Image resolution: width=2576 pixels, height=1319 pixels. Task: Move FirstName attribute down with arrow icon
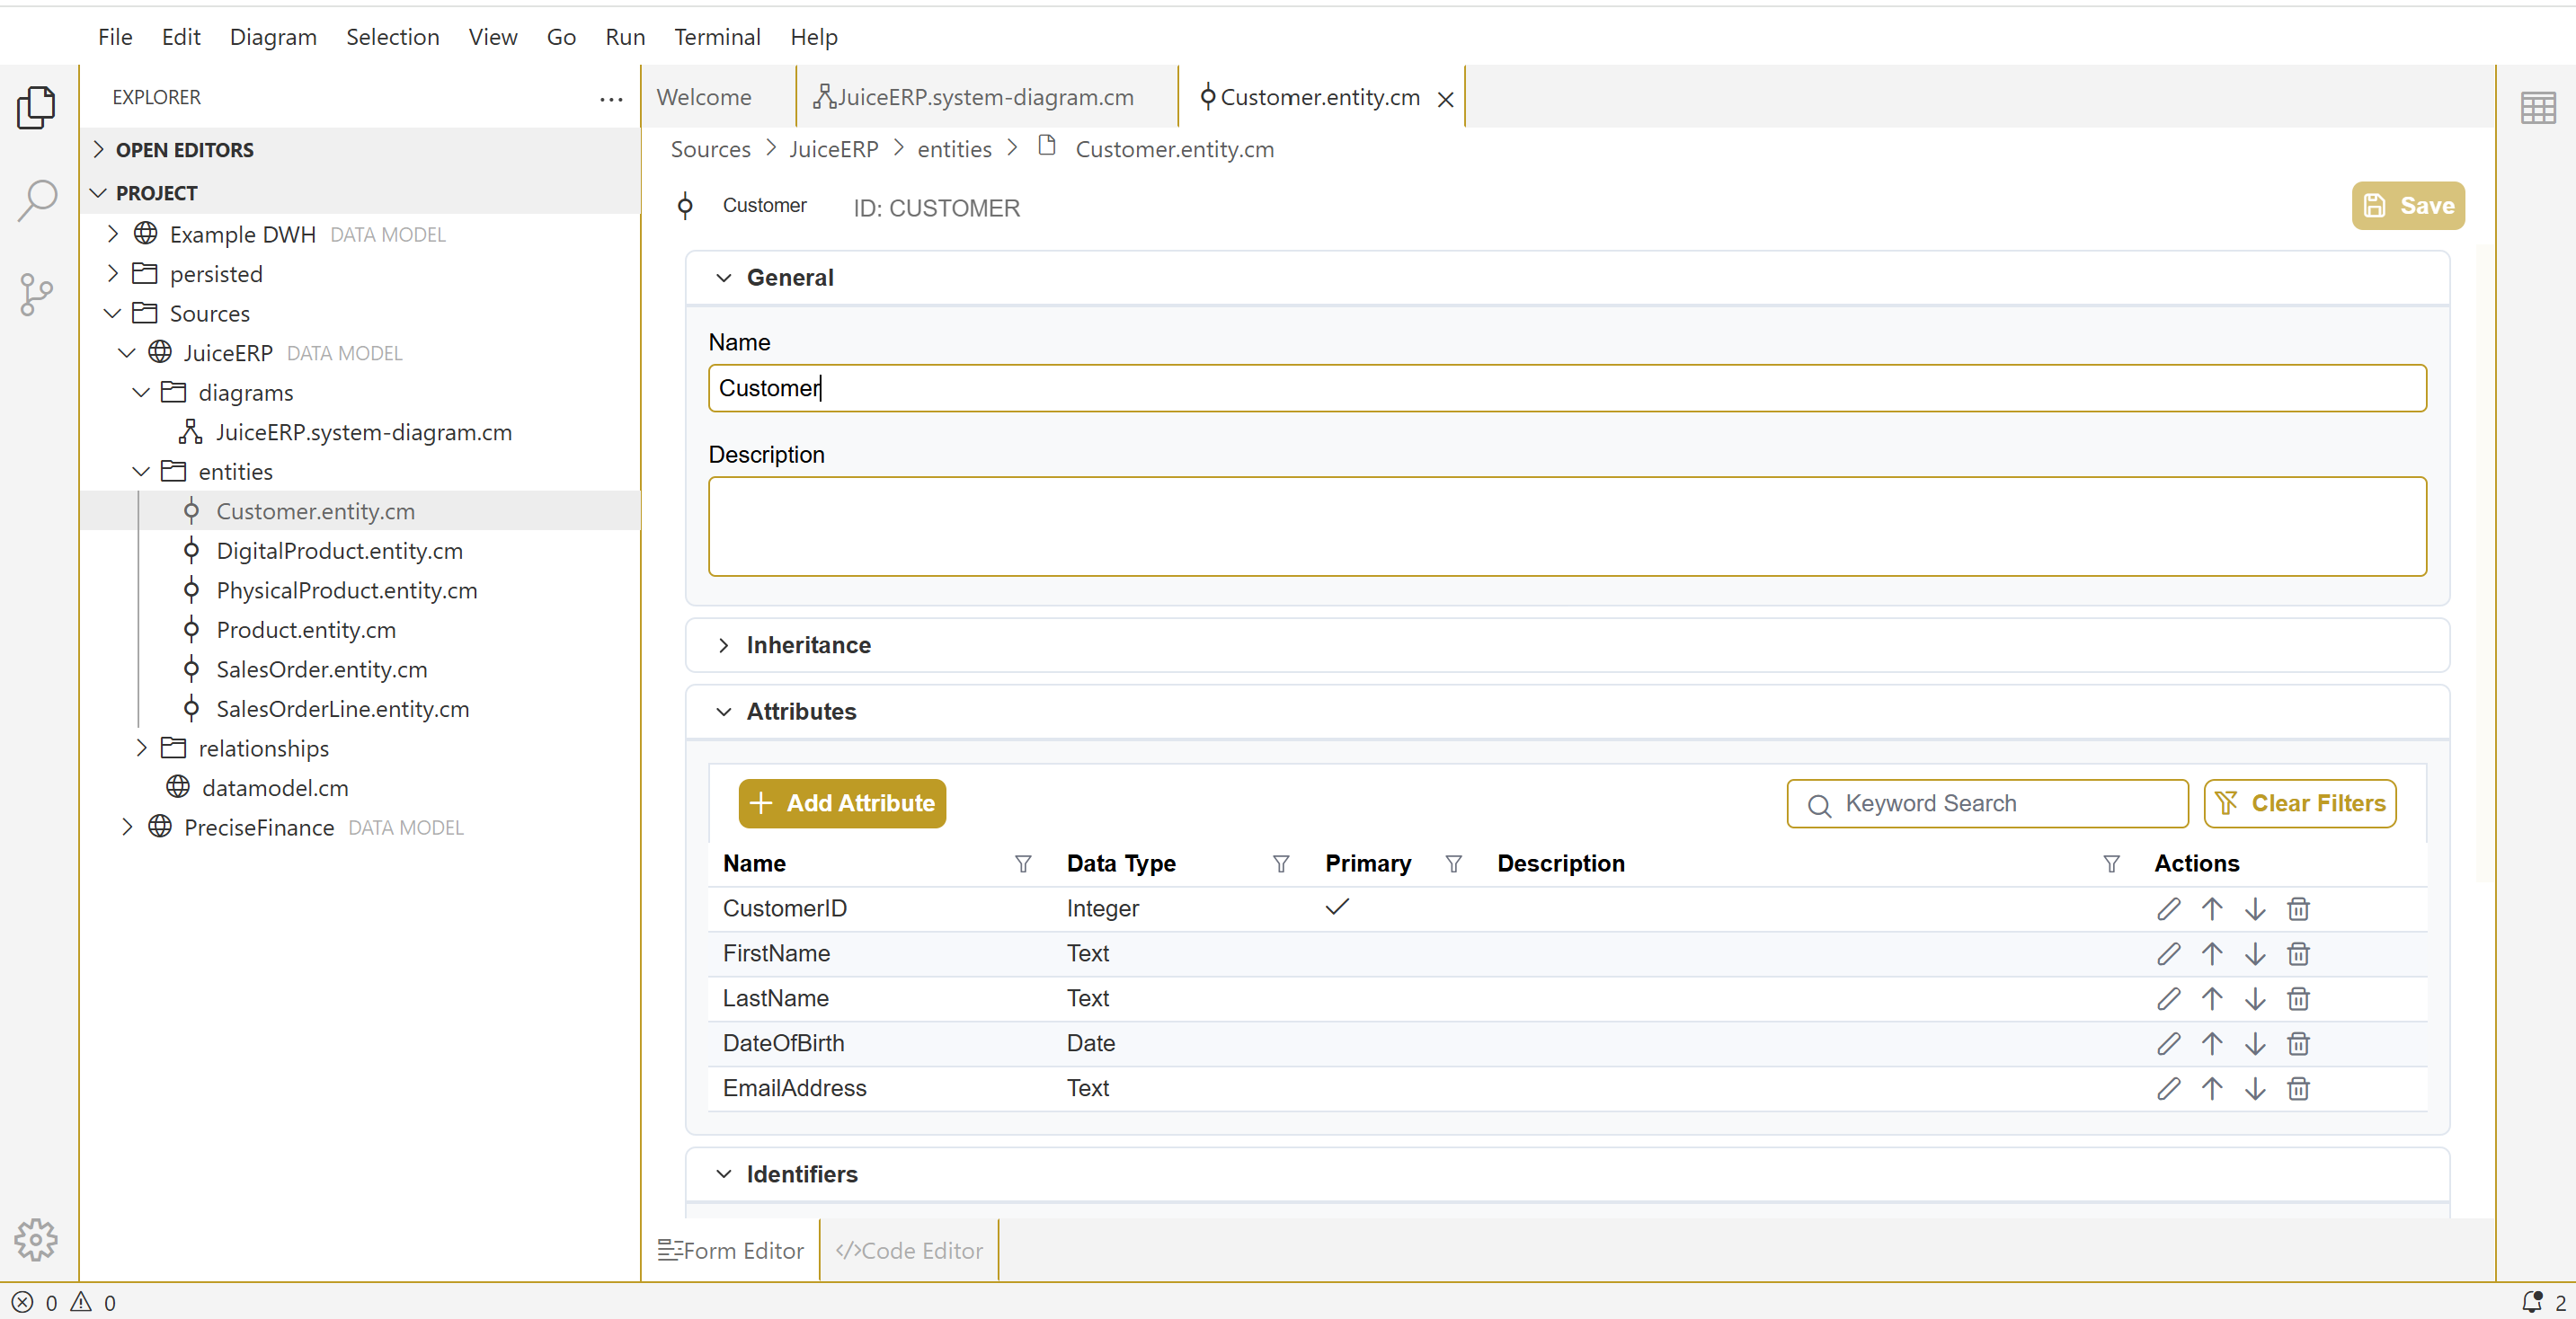[2255, 954]
